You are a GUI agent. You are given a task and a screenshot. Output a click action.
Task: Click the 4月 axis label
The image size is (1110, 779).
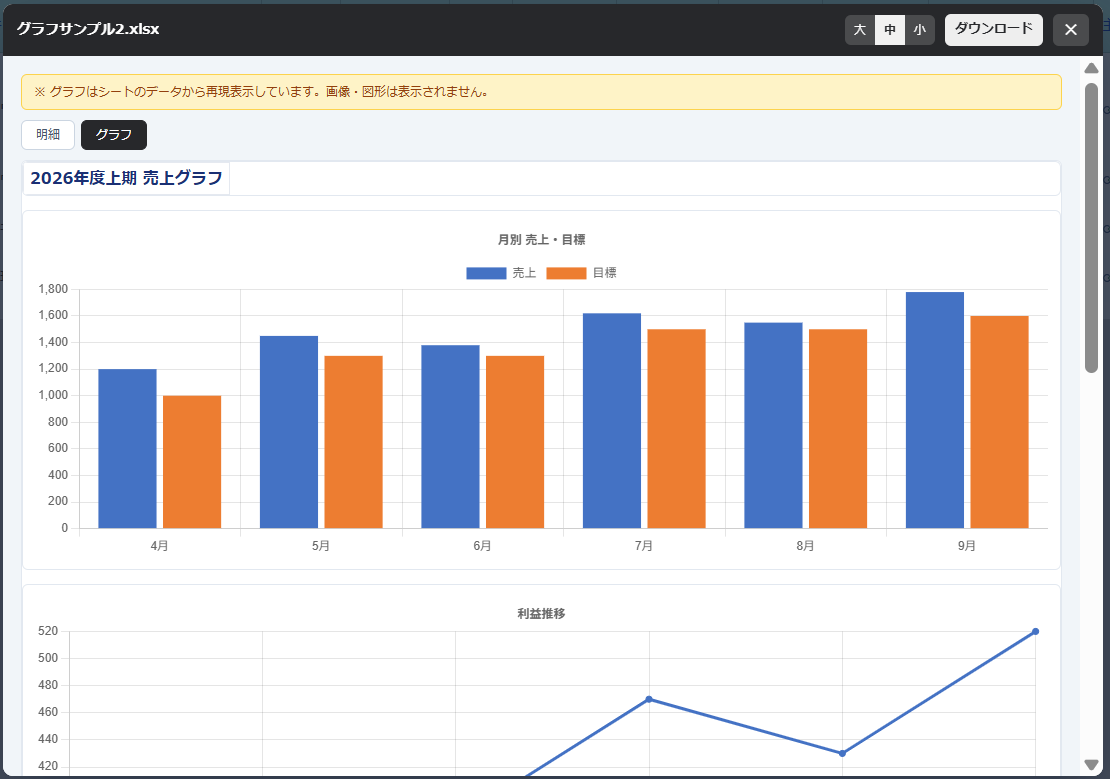click(159, 546)
